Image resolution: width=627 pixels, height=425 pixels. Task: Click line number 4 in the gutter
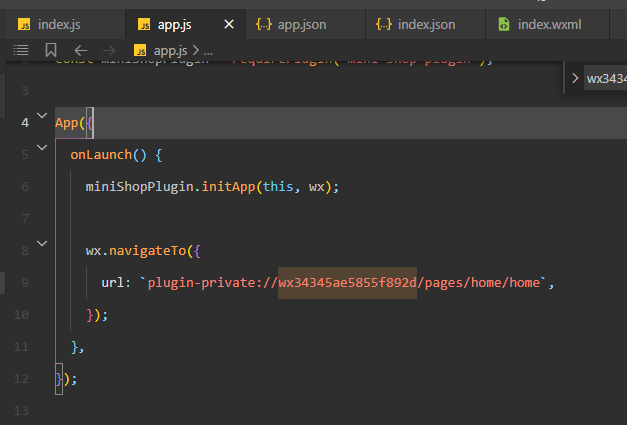click(x=25, y=123)
